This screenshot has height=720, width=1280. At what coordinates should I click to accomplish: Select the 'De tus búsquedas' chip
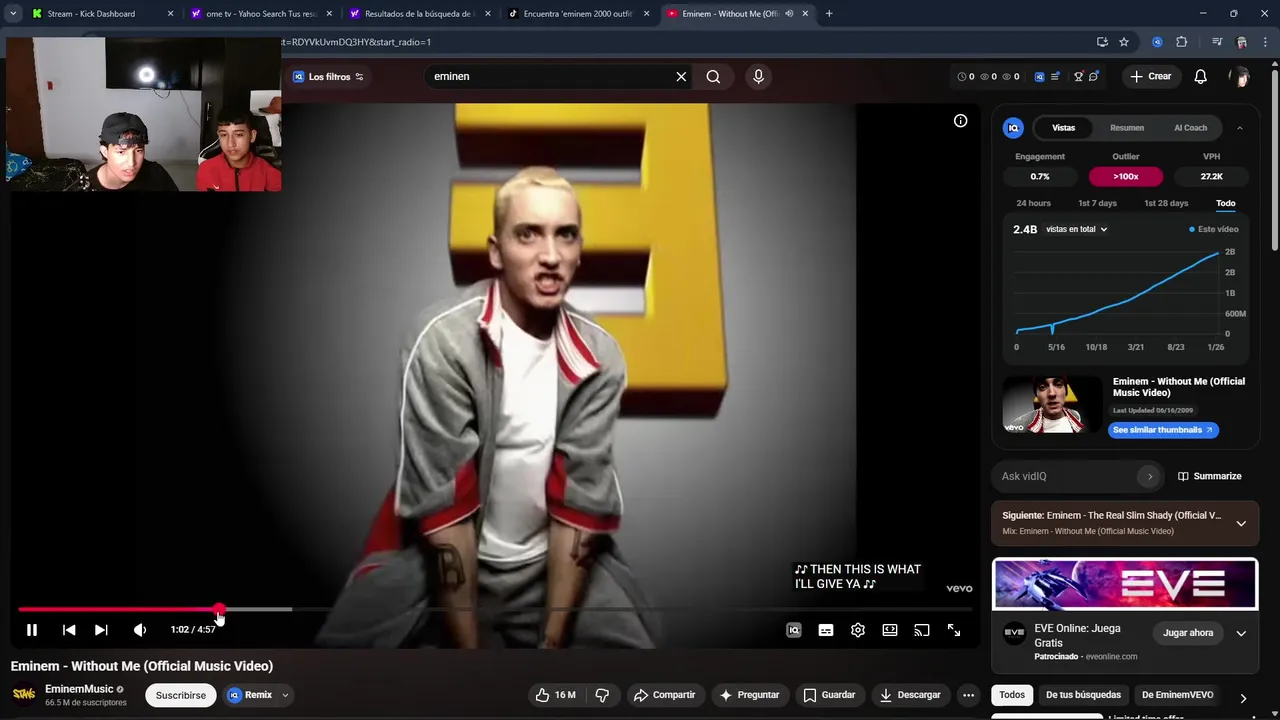tap(1083, 695)
